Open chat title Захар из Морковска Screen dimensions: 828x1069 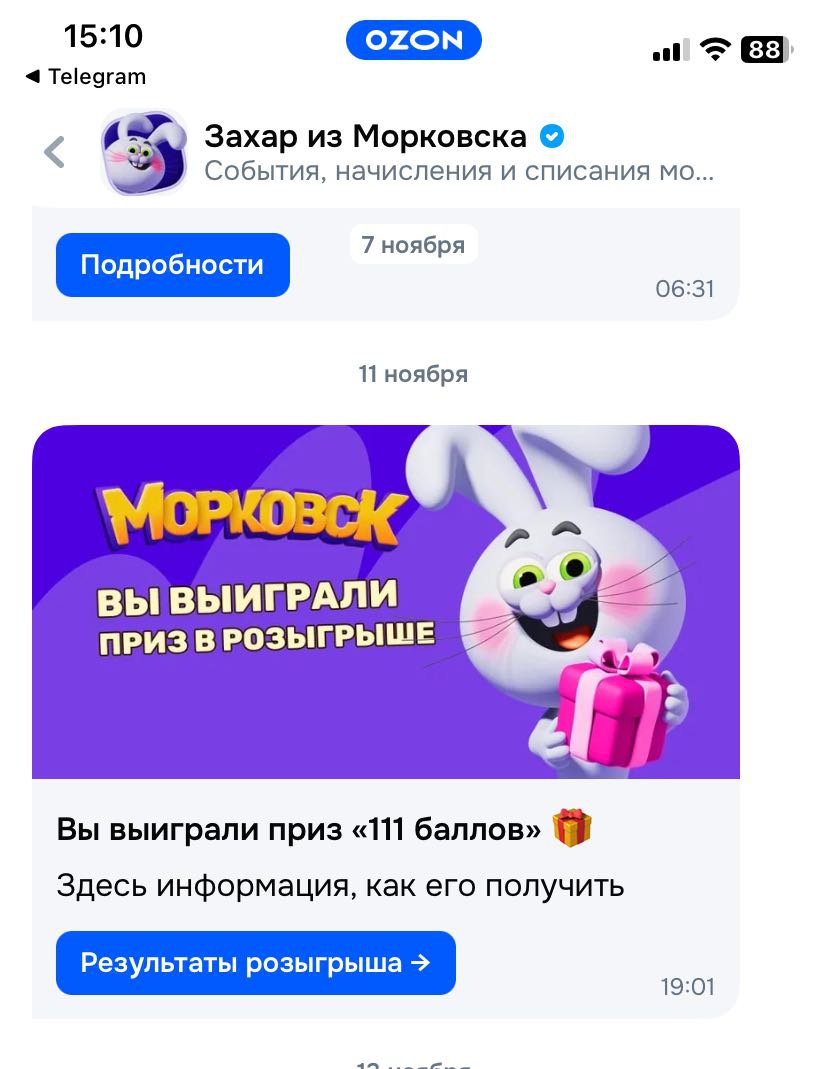(x=366, y=136)
